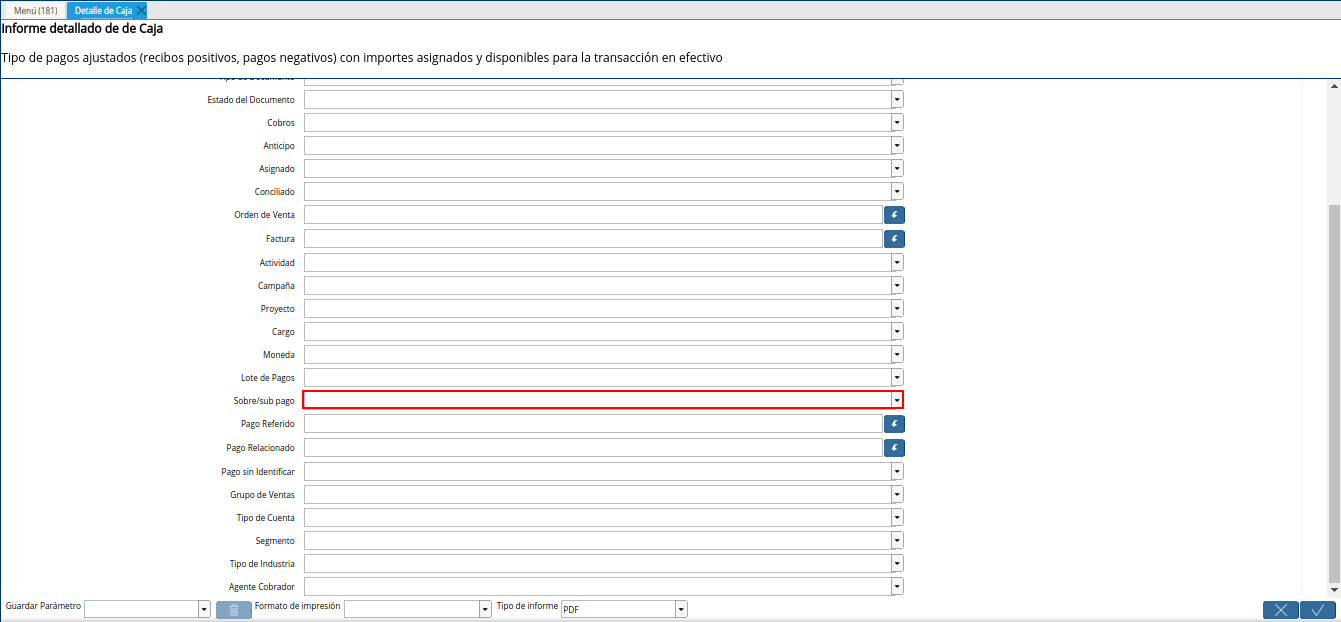The width and height of the screenshot is (1341, 622).
Task: Click inside the Guardar Parámetro field
Action: [140, 608]
